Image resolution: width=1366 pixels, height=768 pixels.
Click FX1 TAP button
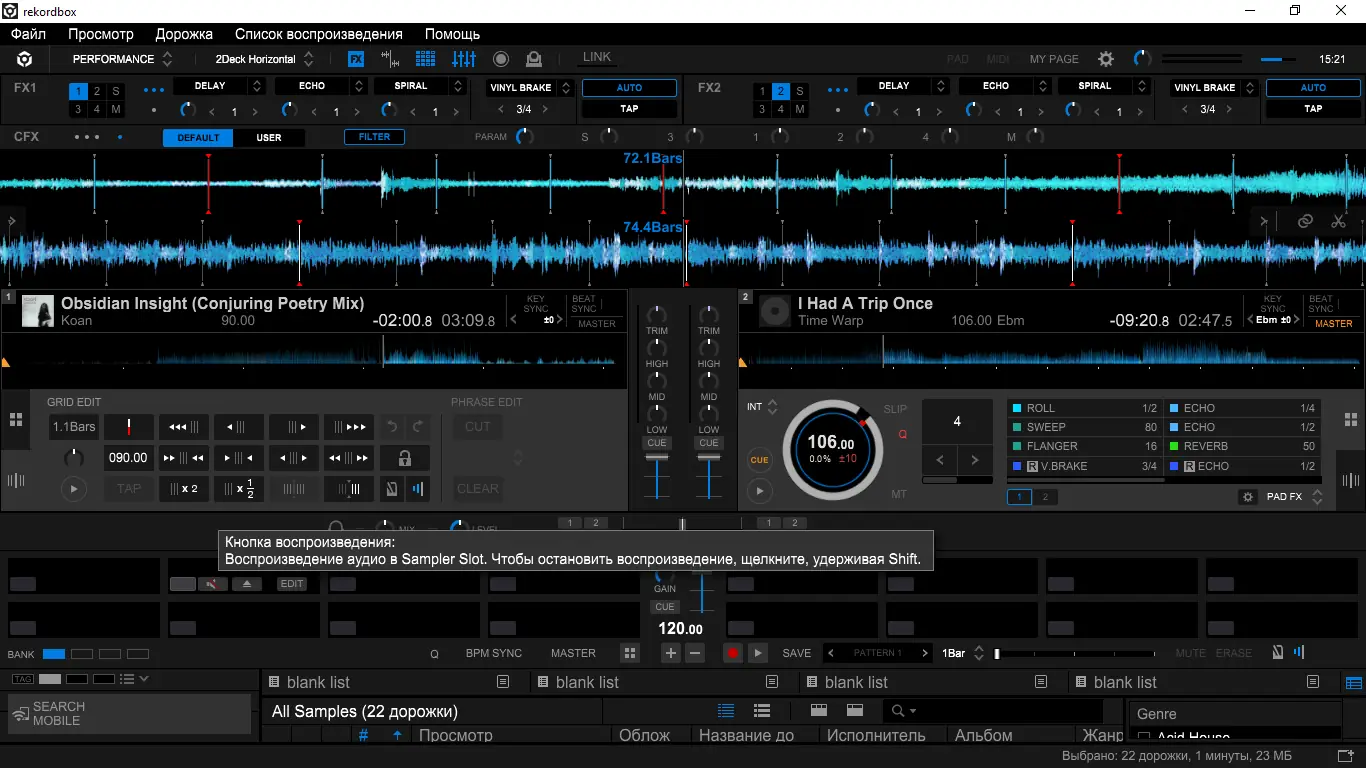click(x=629, y=109)
